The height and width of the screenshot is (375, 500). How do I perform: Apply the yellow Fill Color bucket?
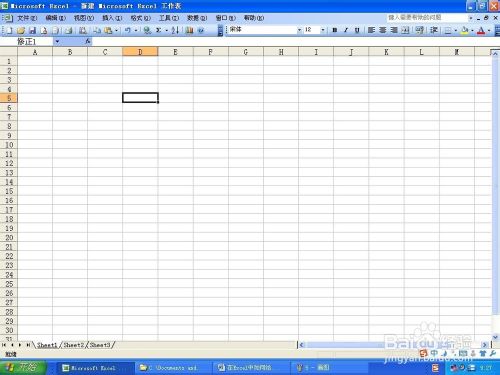point(465,31)
